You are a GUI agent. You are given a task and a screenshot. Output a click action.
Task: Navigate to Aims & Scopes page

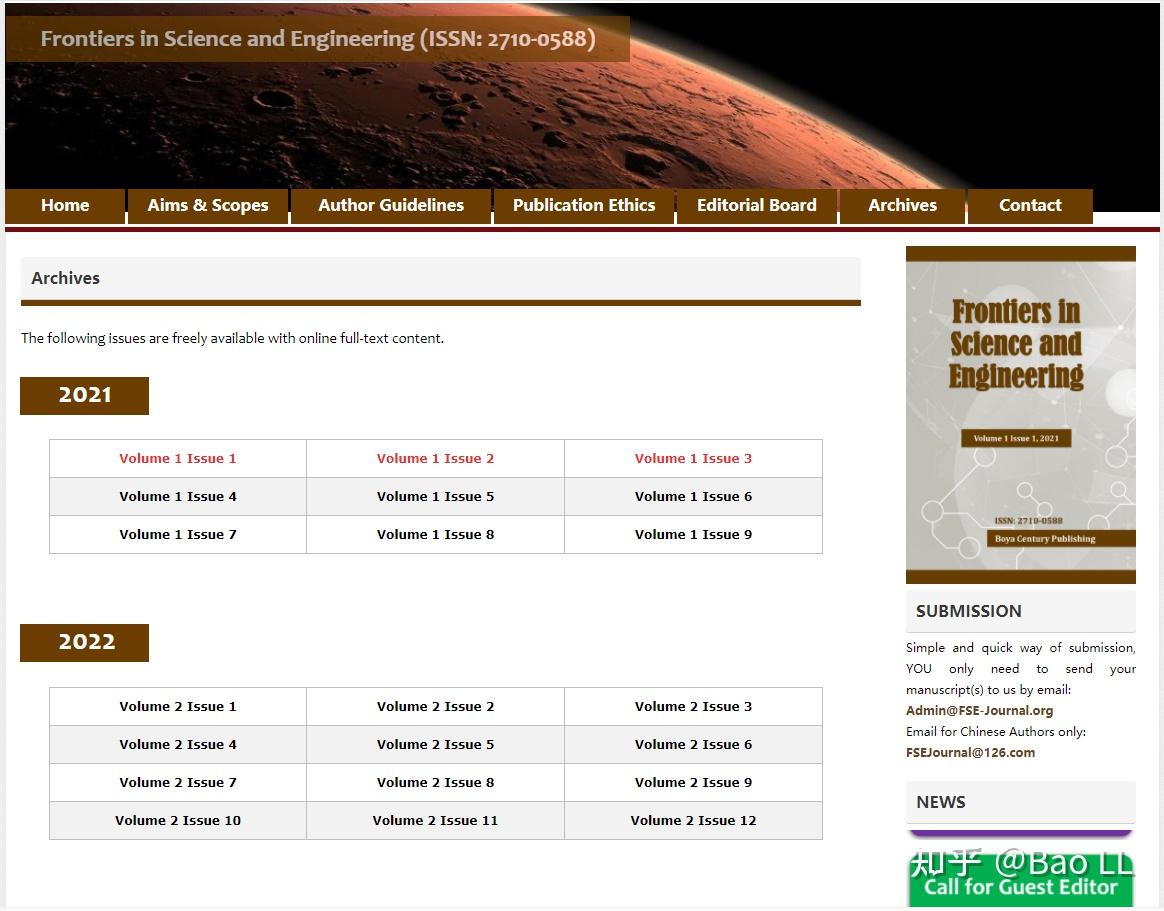[207, 205]
